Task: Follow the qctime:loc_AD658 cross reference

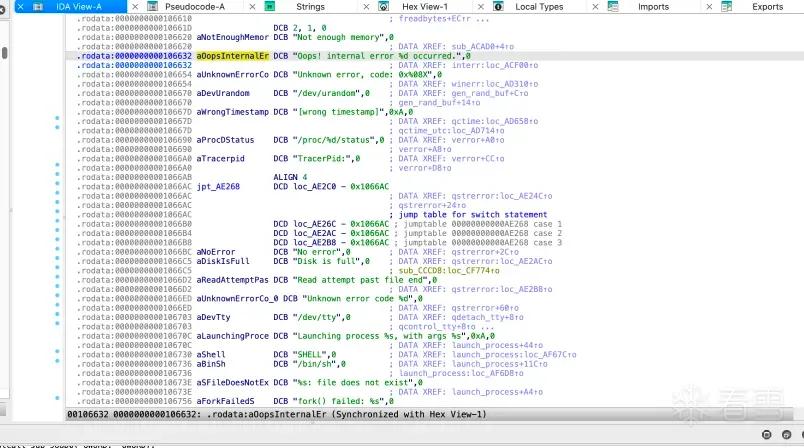Action: point(495,121)
